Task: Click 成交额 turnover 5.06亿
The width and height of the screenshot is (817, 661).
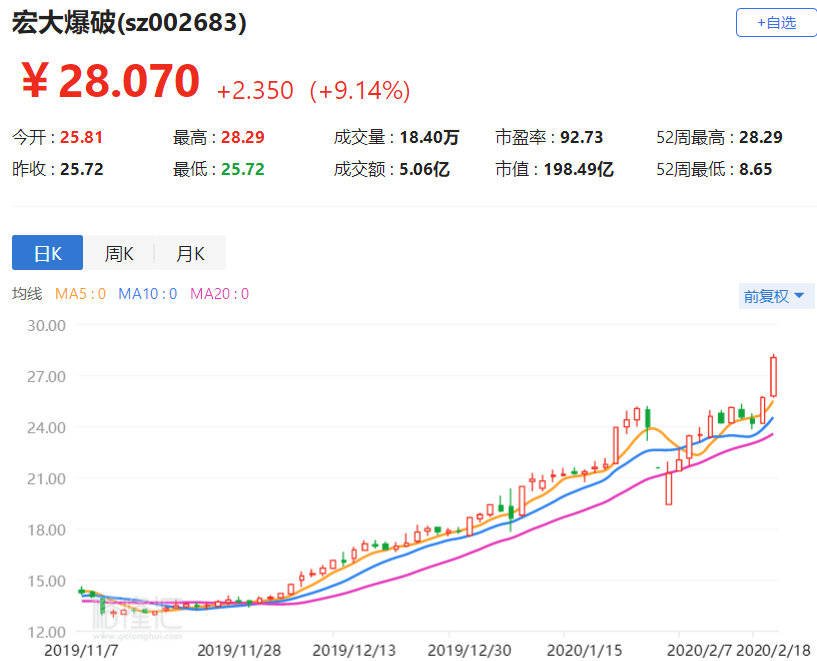Action: pyautogui.click(x=425, y=169)
